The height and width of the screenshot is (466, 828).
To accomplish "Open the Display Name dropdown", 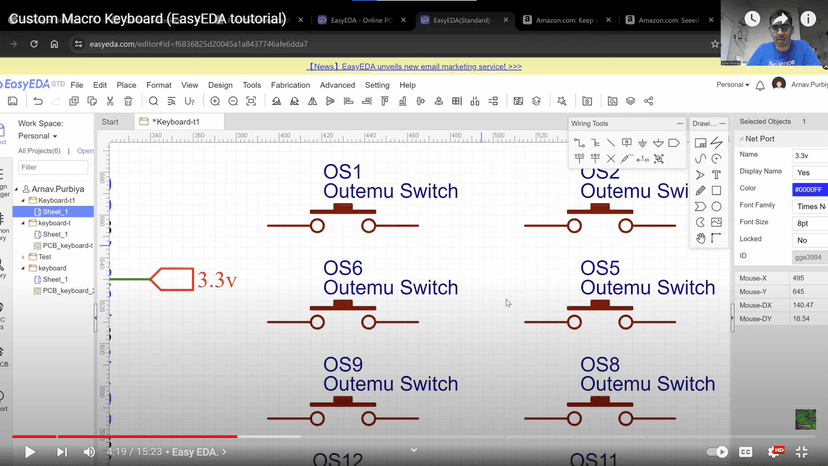I will tap(809, 172).
